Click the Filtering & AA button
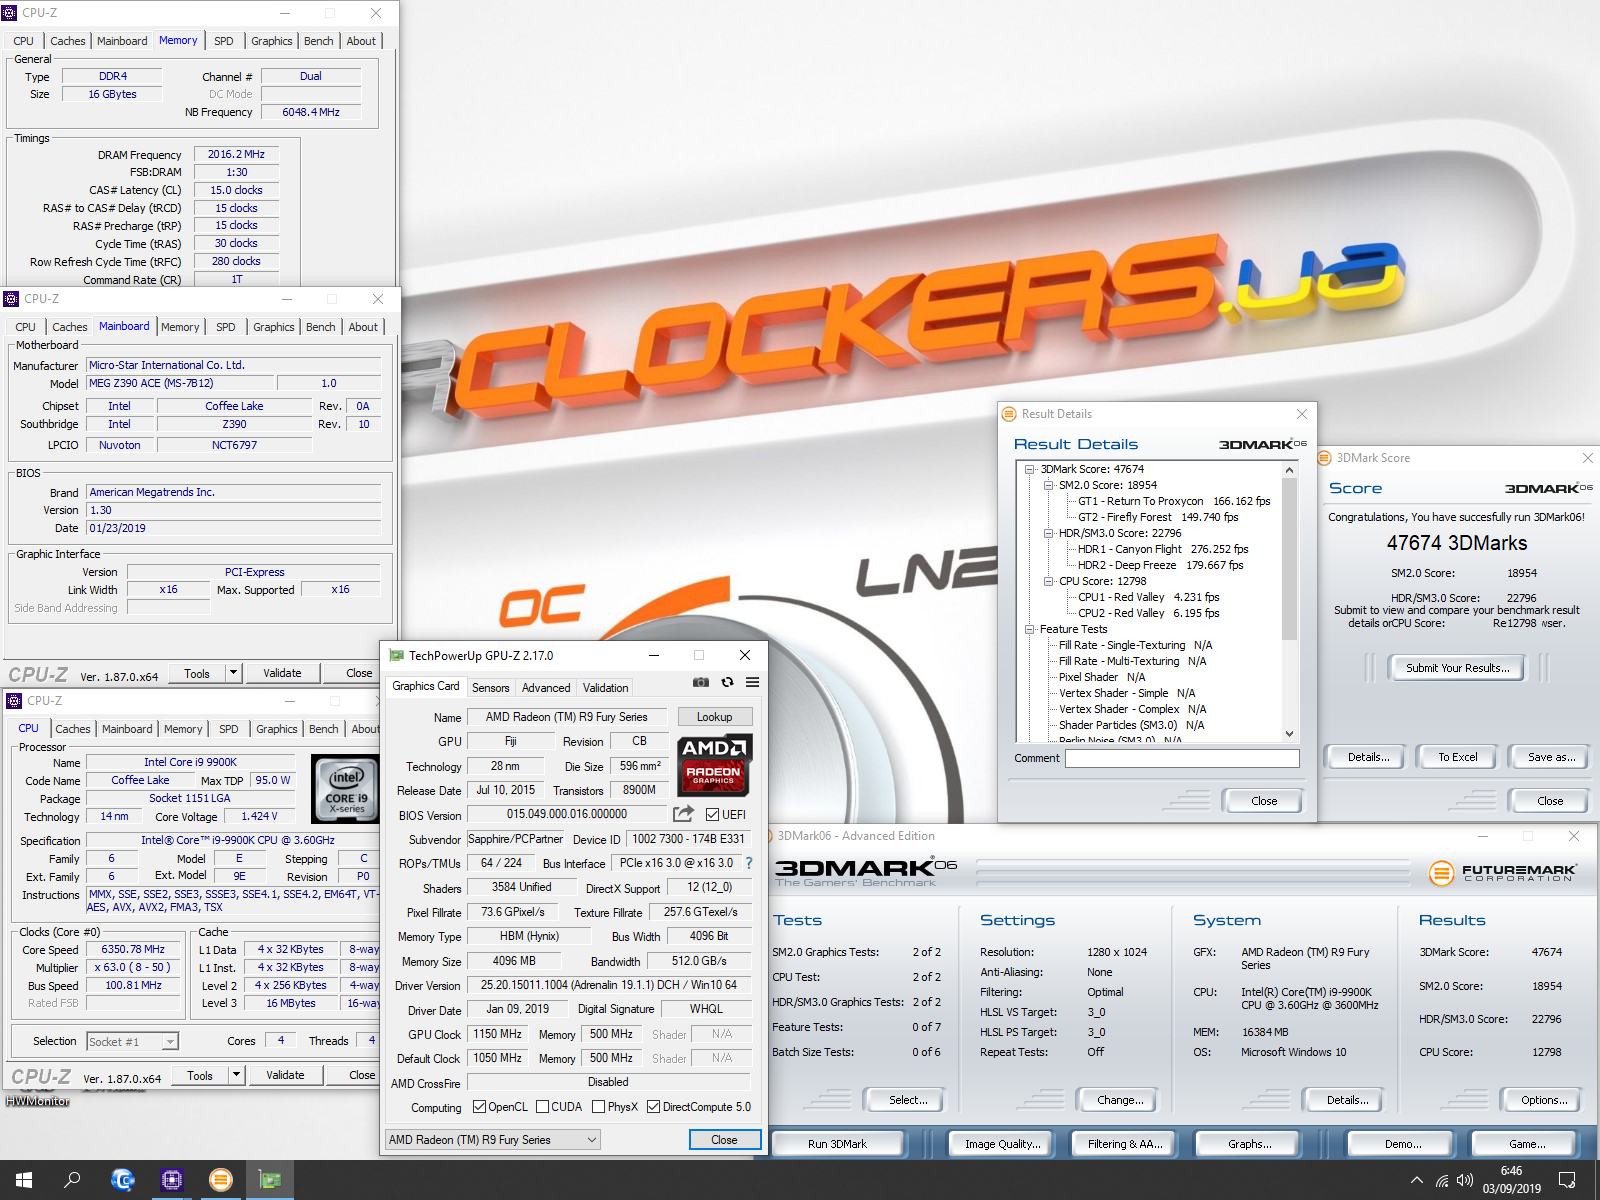This screenshot has width=1600, height=1200. tap(1125, 1144)
